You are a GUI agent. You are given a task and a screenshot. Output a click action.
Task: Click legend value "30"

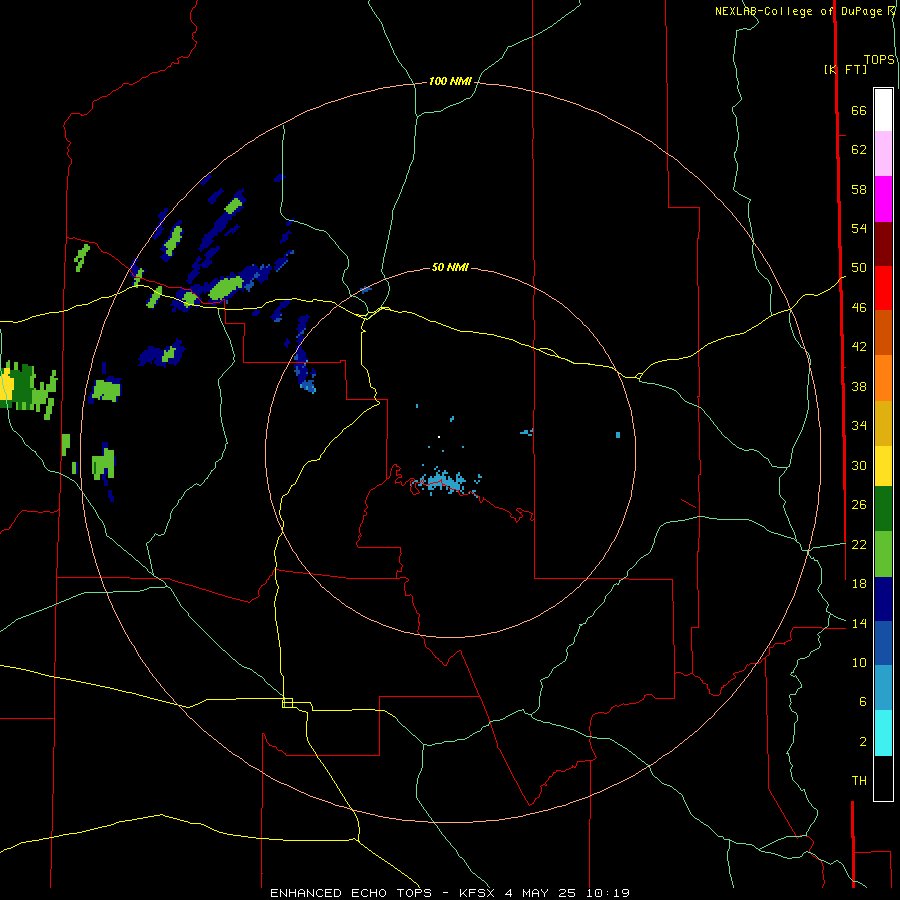tap(859, 465)
